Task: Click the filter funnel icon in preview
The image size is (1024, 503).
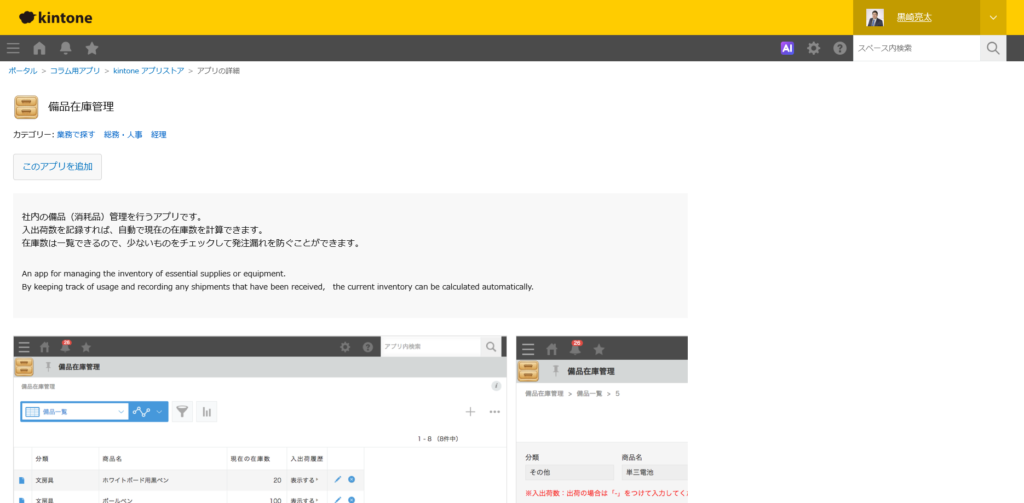Action: point(182,412)
